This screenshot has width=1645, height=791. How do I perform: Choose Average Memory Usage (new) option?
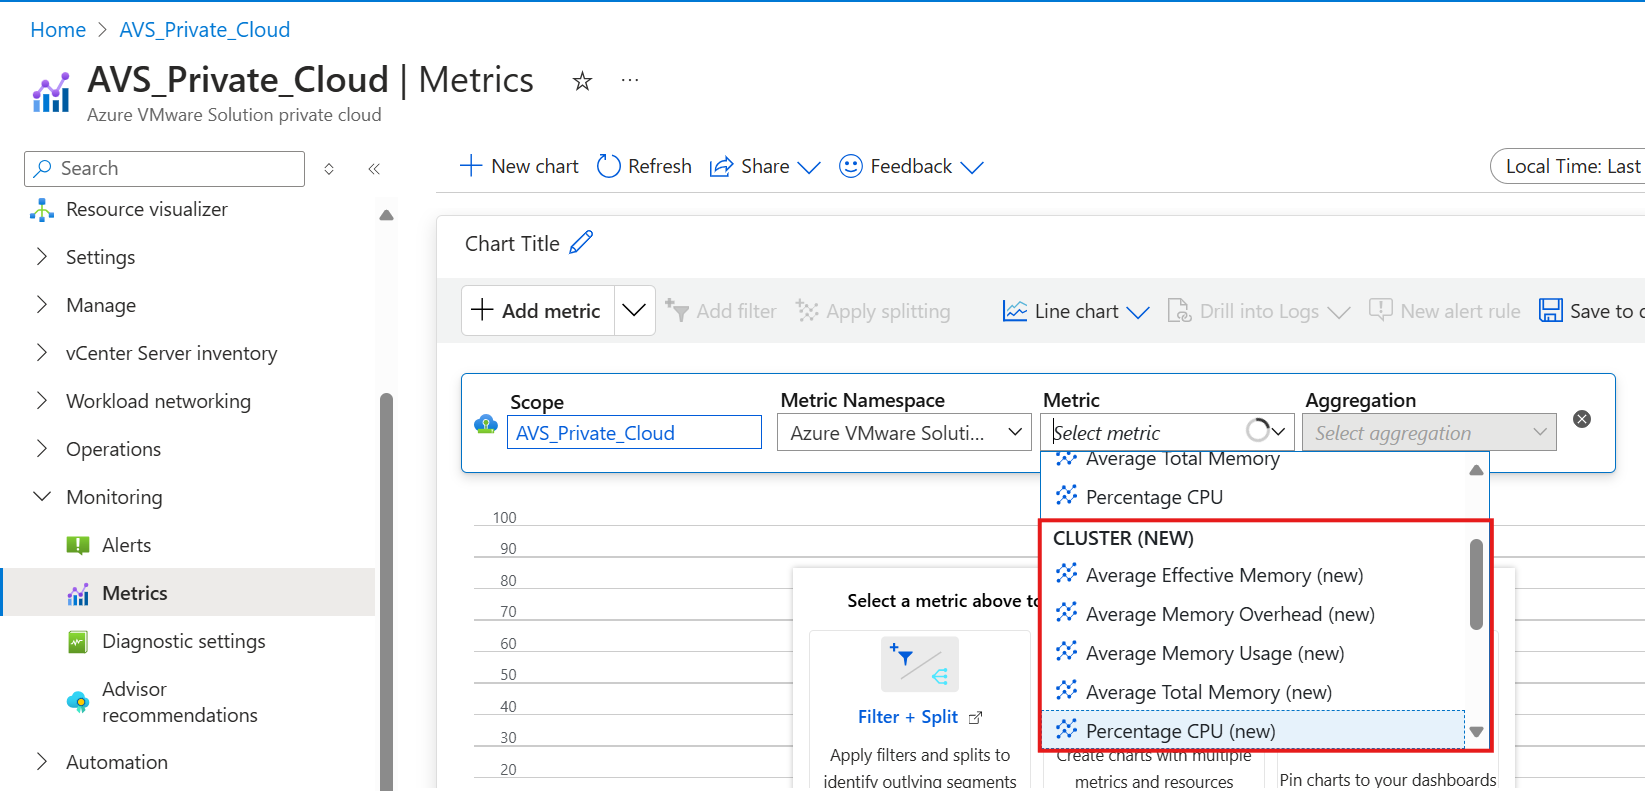1214,653
